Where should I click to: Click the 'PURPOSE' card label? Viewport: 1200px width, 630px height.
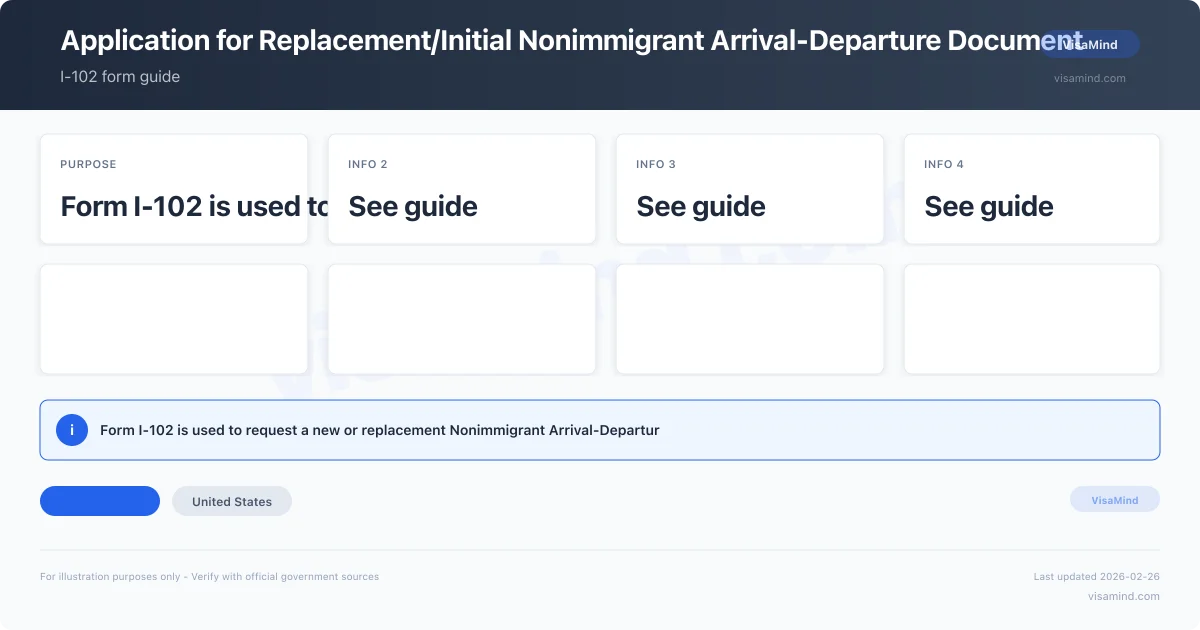click(88, 164)
